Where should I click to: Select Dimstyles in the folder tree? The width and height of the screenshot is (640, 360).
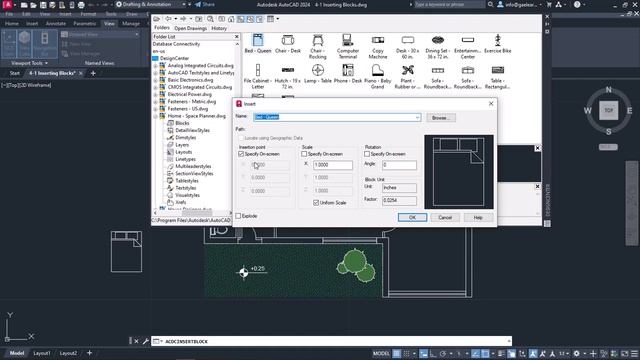point(185,138)
